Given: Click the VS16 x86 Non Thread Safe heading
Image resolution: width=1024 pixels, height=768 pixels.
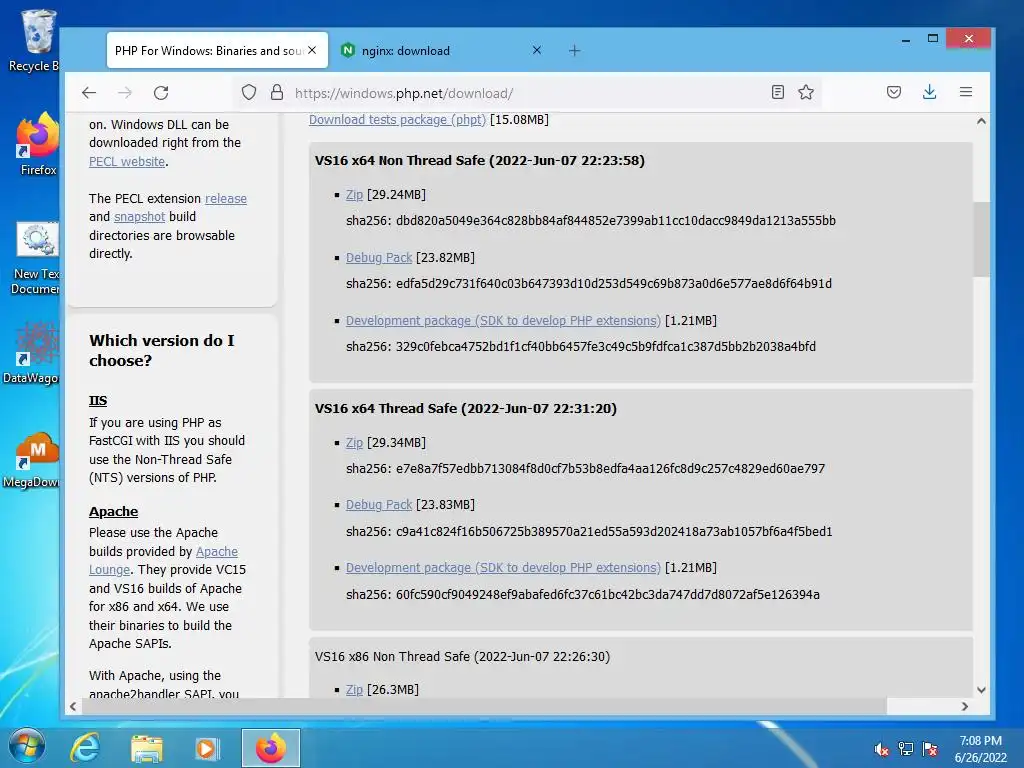Looking at the screenshot, I should click(462, 656).
